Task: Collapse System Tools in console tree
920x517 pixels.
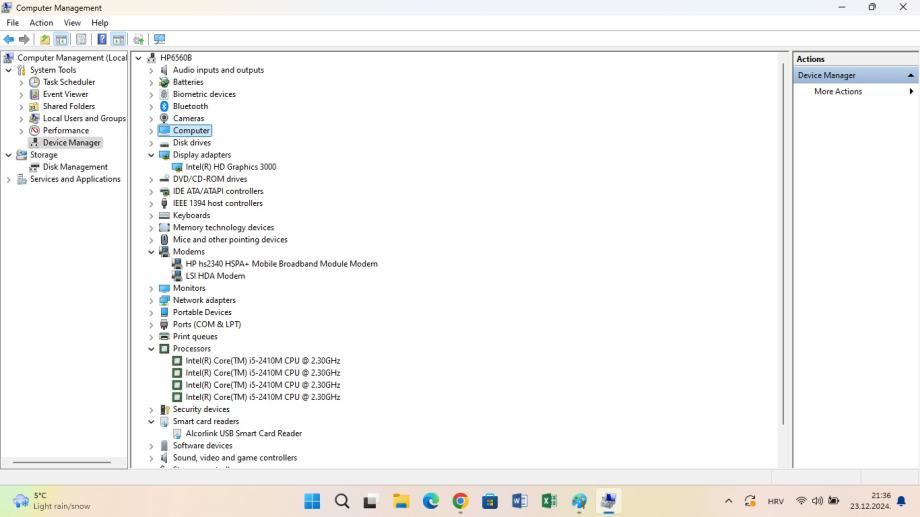Action: 9,70
